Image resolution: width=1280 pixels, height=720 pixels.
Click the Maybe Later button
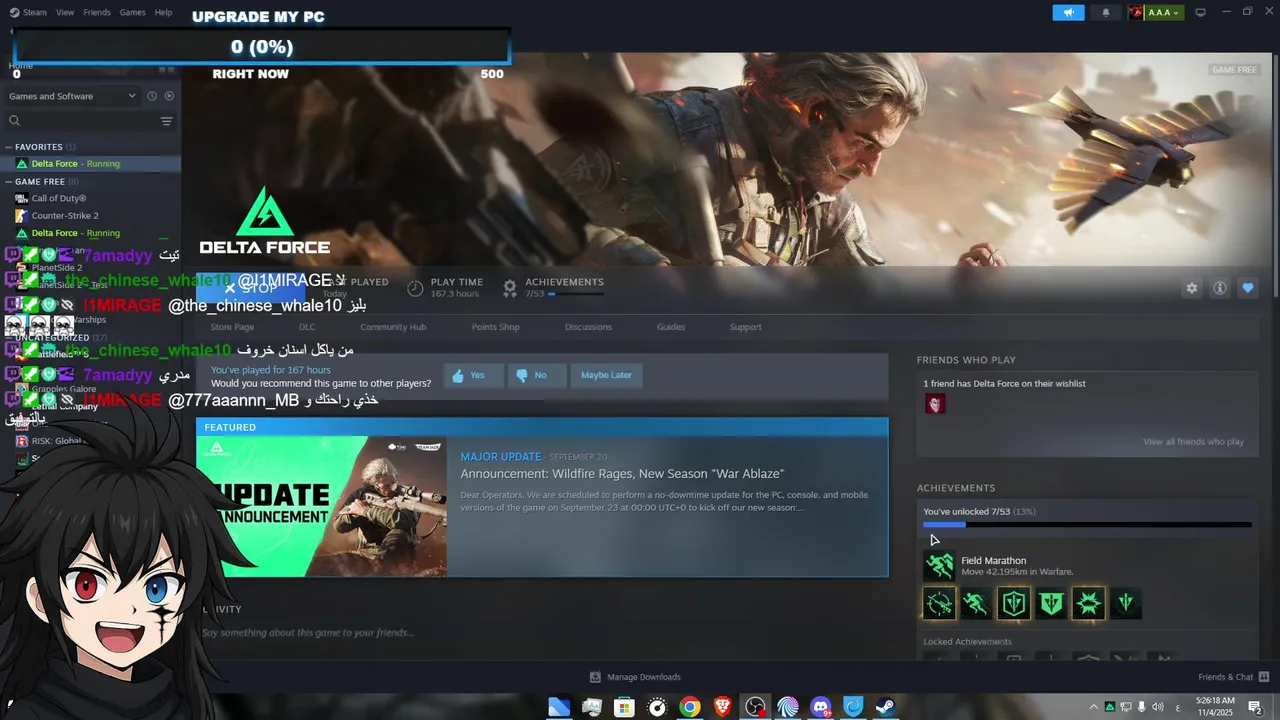[x=606, y=375]
